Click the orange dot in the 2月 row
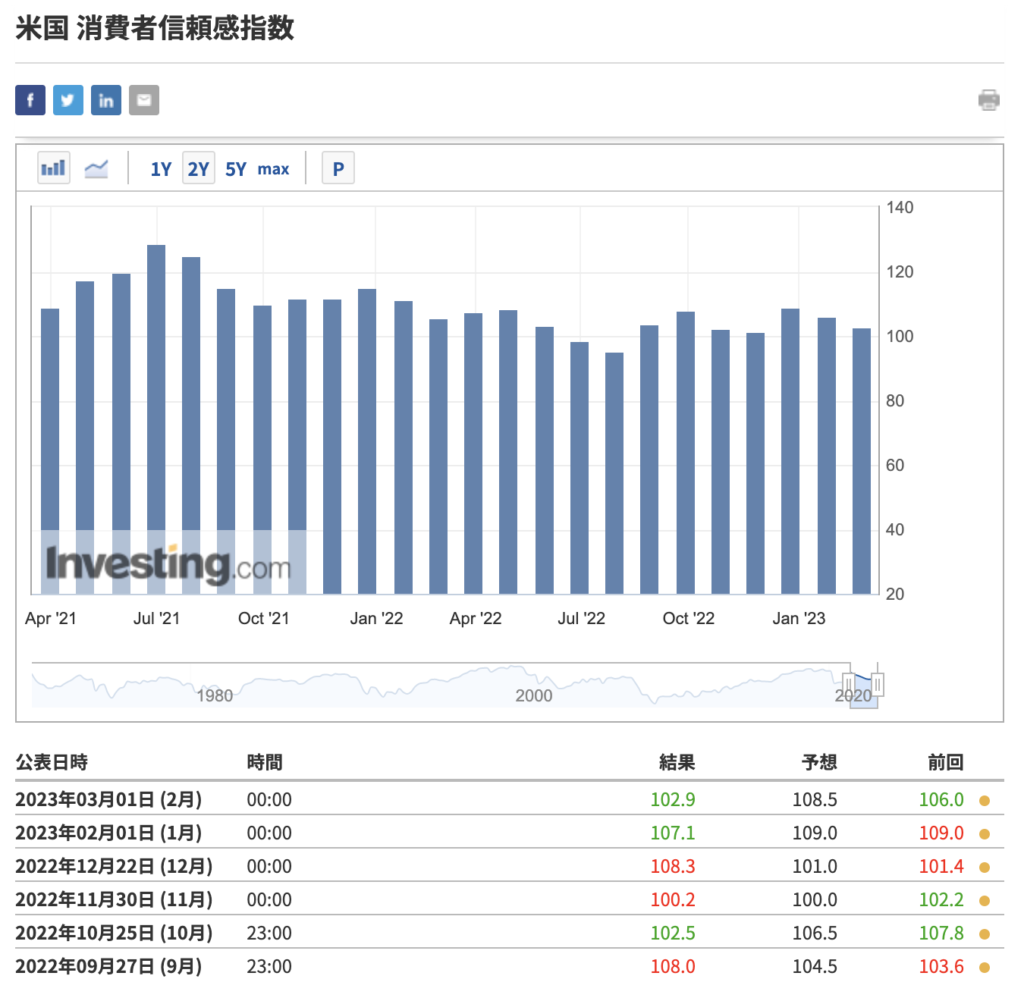Viewport: 1024px width, 1001px height. point(984,801)
